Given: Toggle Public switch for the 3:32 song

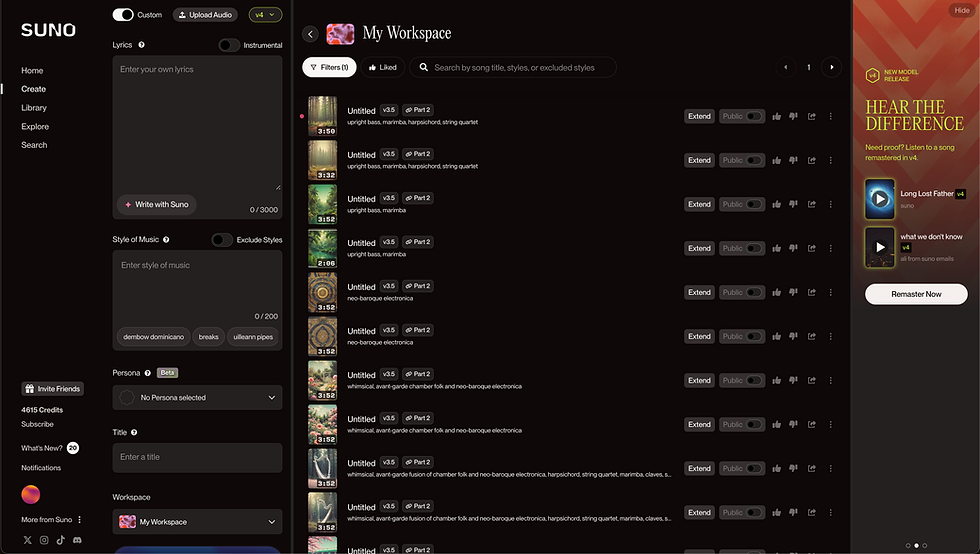Looking at the screenshot, I should point(754,161).
